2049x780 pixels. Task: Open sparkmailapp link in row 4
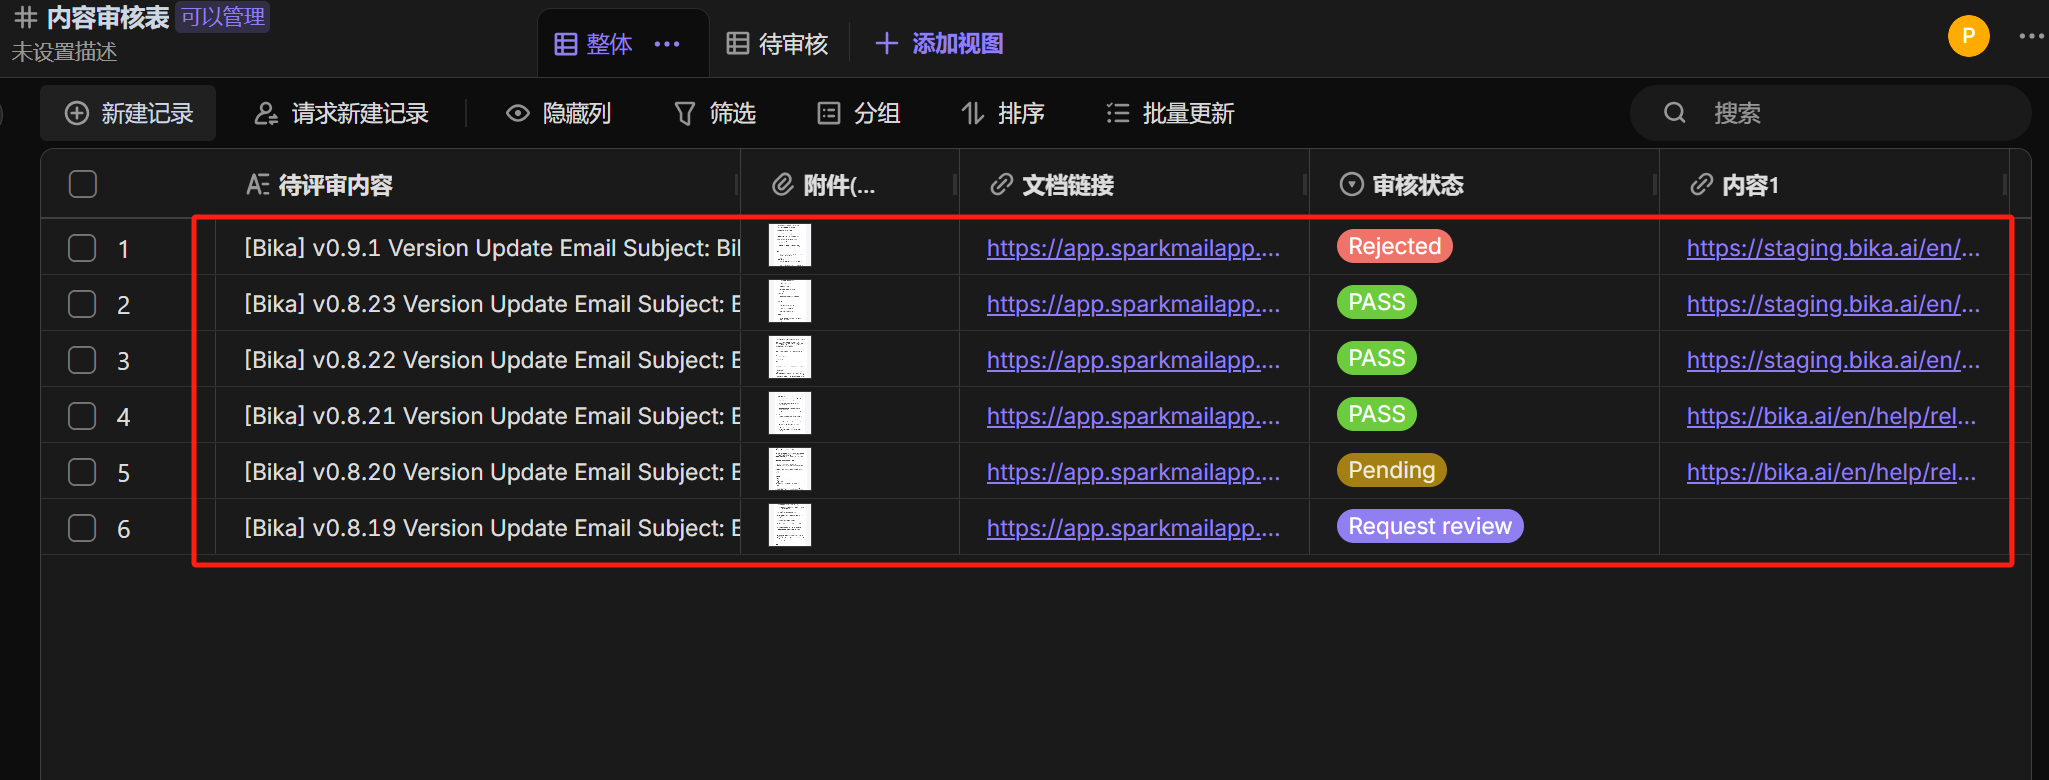[1133, 416]
